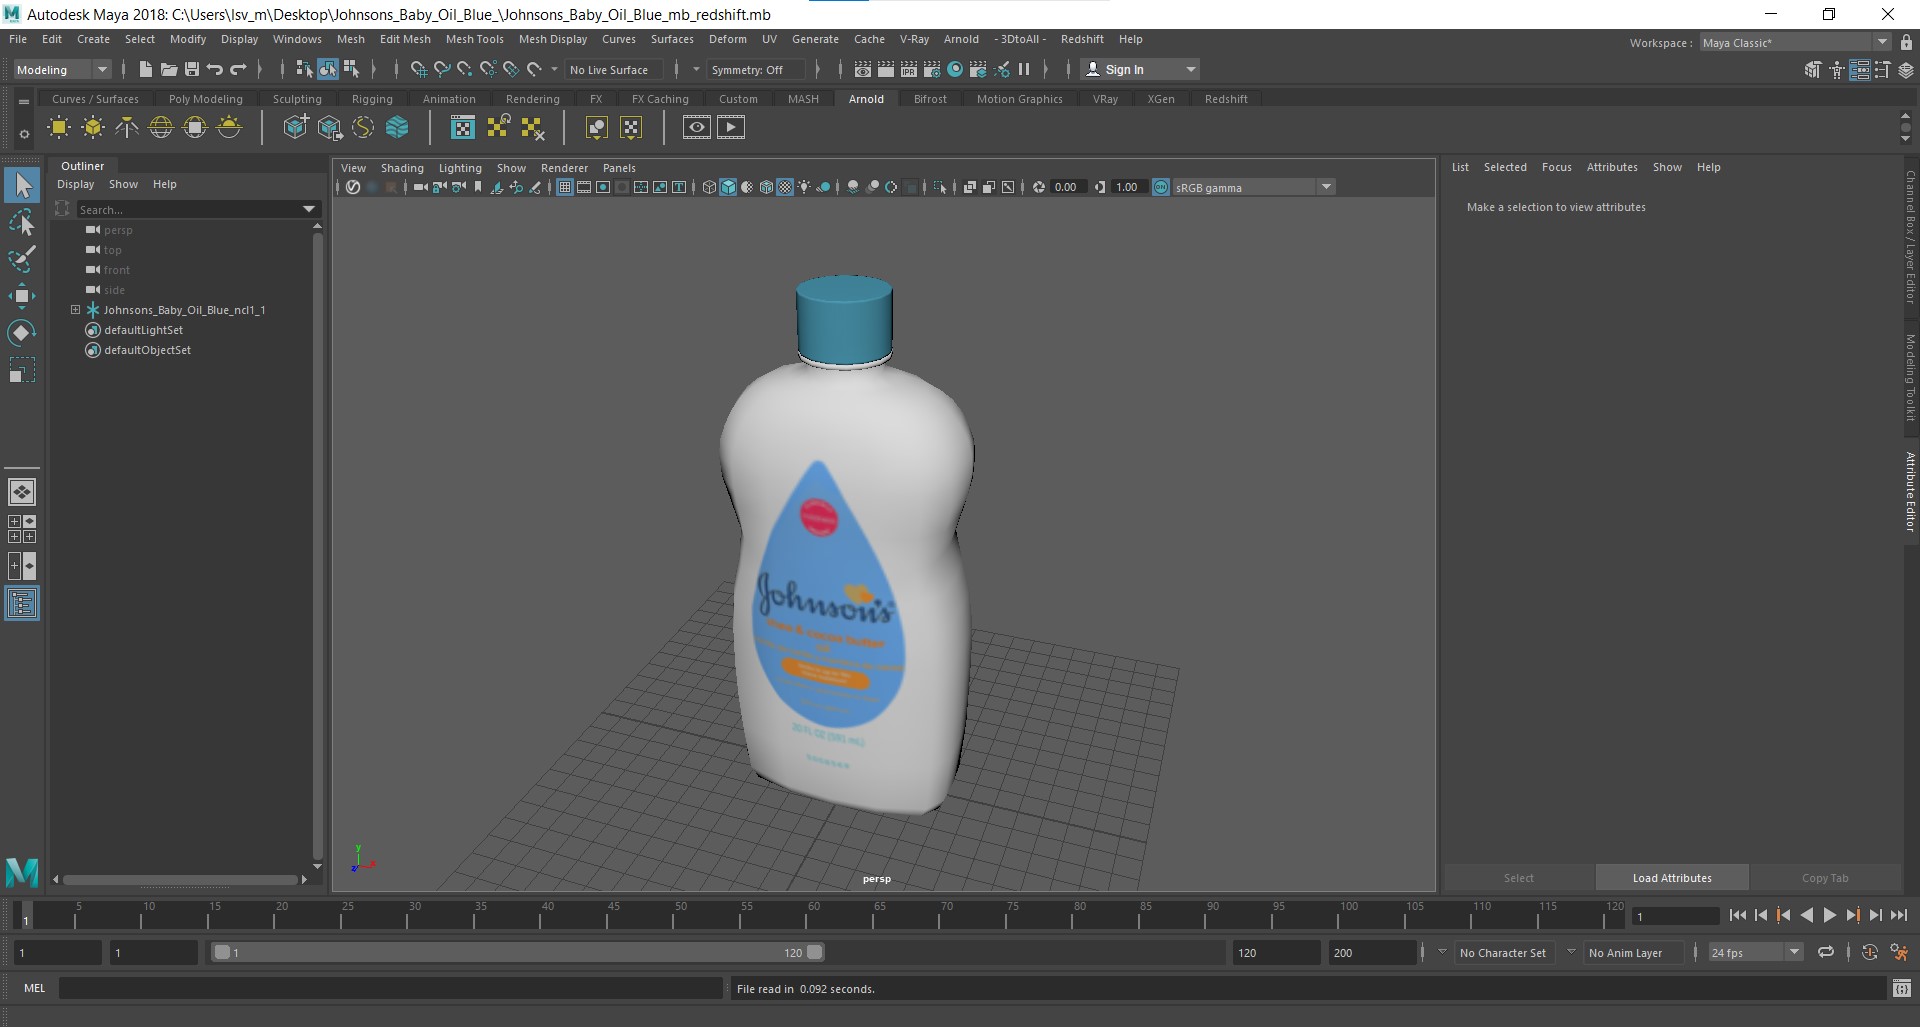Open the Workspace Maya Classic dropdown
Screen dimensions: 1920x1027
coord(1795,42)
